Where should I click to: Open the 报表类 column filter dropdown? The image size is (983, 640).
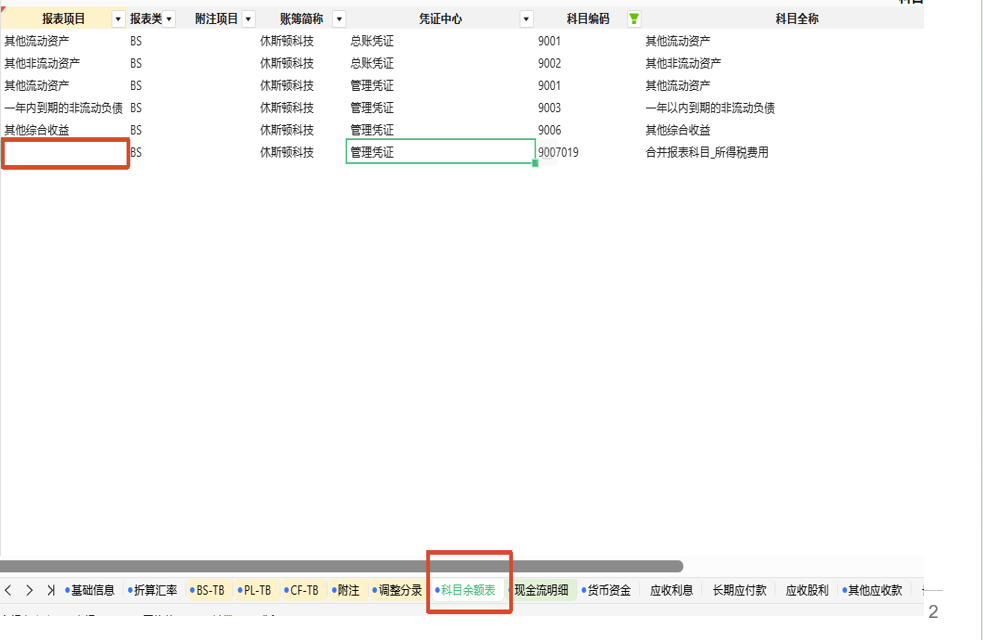(x=169, y=19)
